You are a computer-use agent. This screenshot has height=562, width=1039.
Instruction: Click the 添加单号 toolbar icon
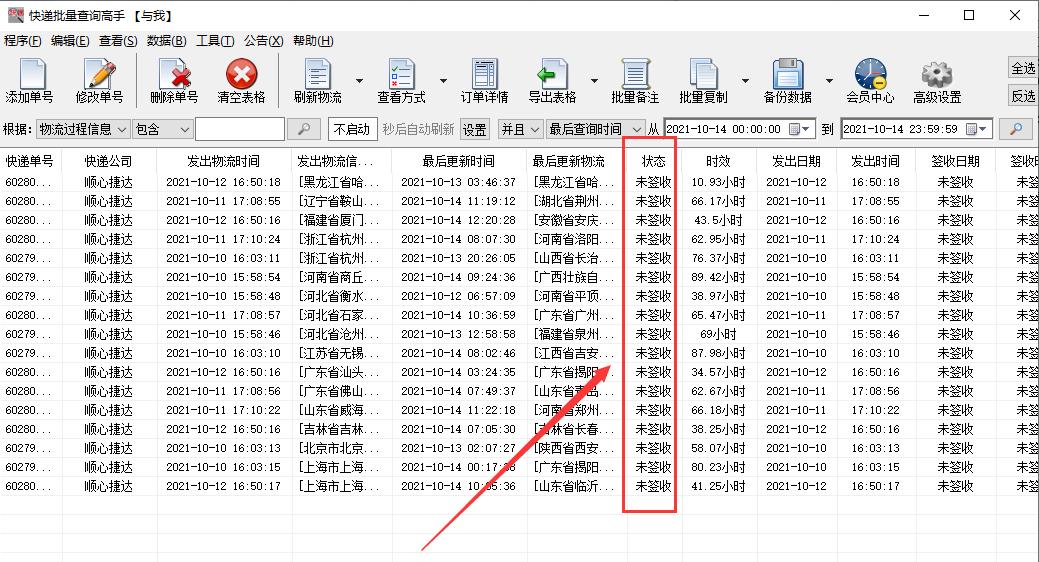(x=30, y=74)
